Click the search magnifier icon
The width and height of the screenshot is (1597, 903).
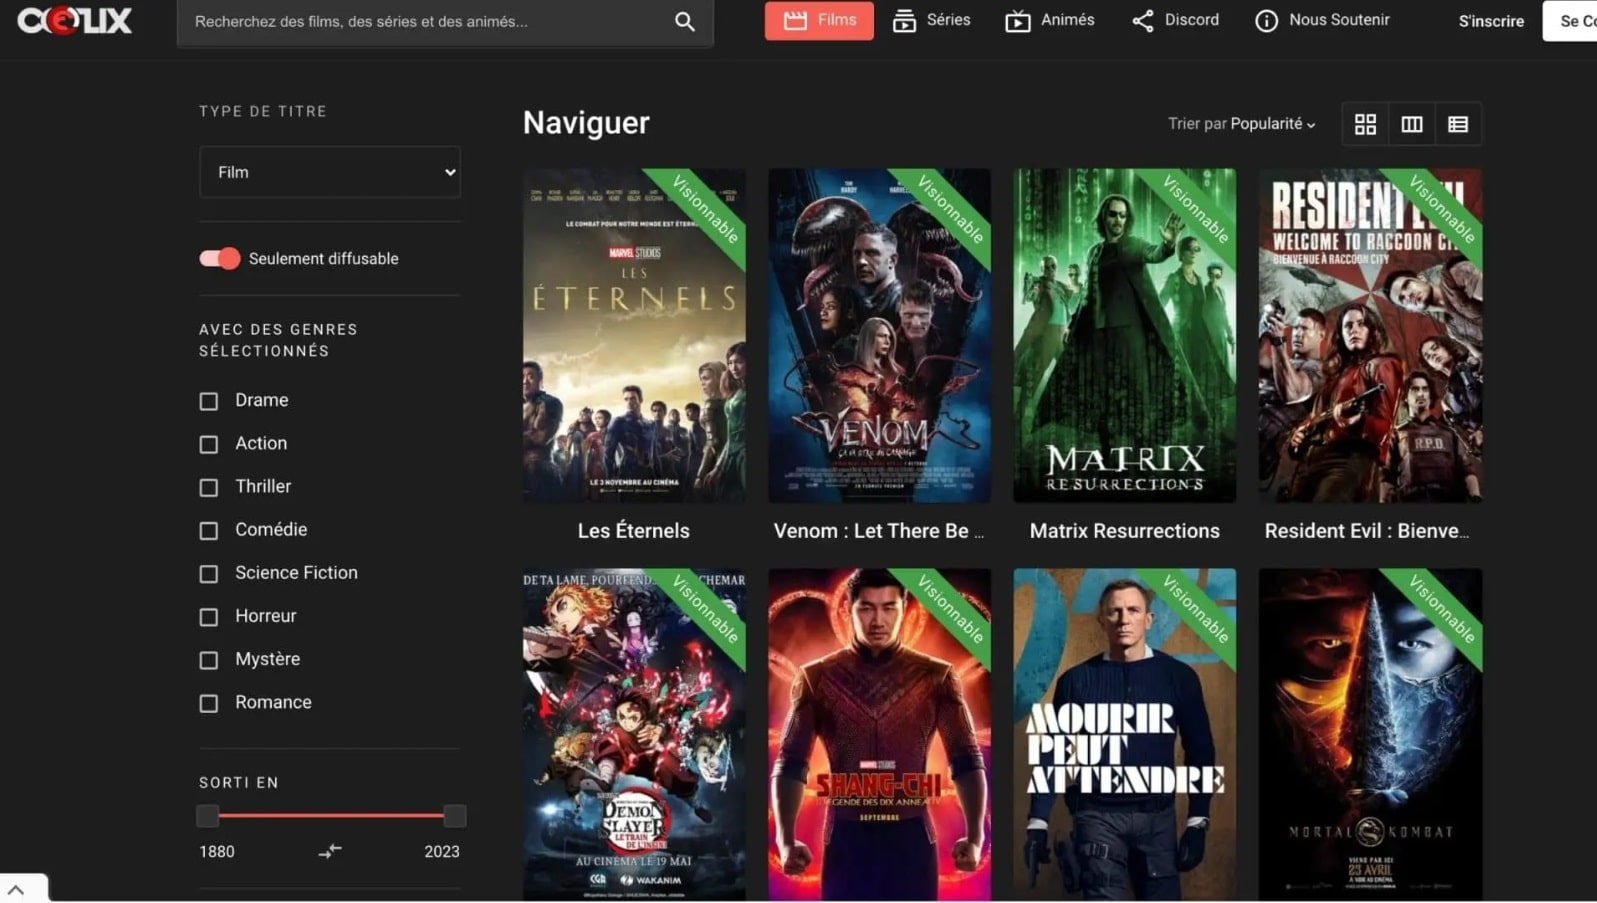click(x=684, y=21)
